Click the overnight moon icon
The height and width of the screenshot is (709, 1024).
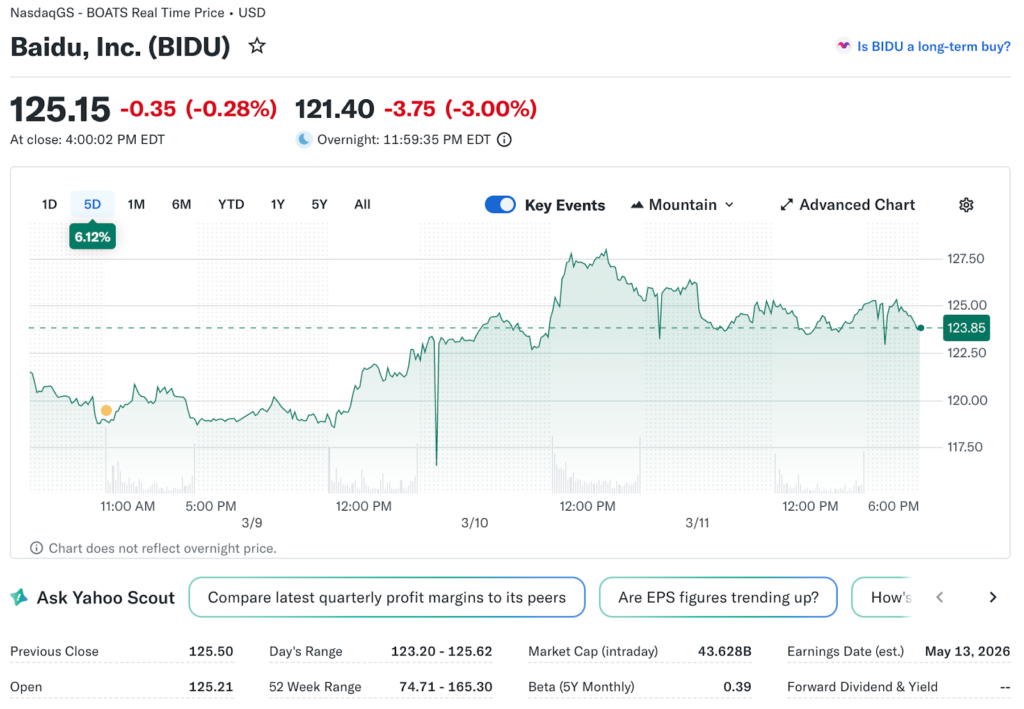click(304, 140)
